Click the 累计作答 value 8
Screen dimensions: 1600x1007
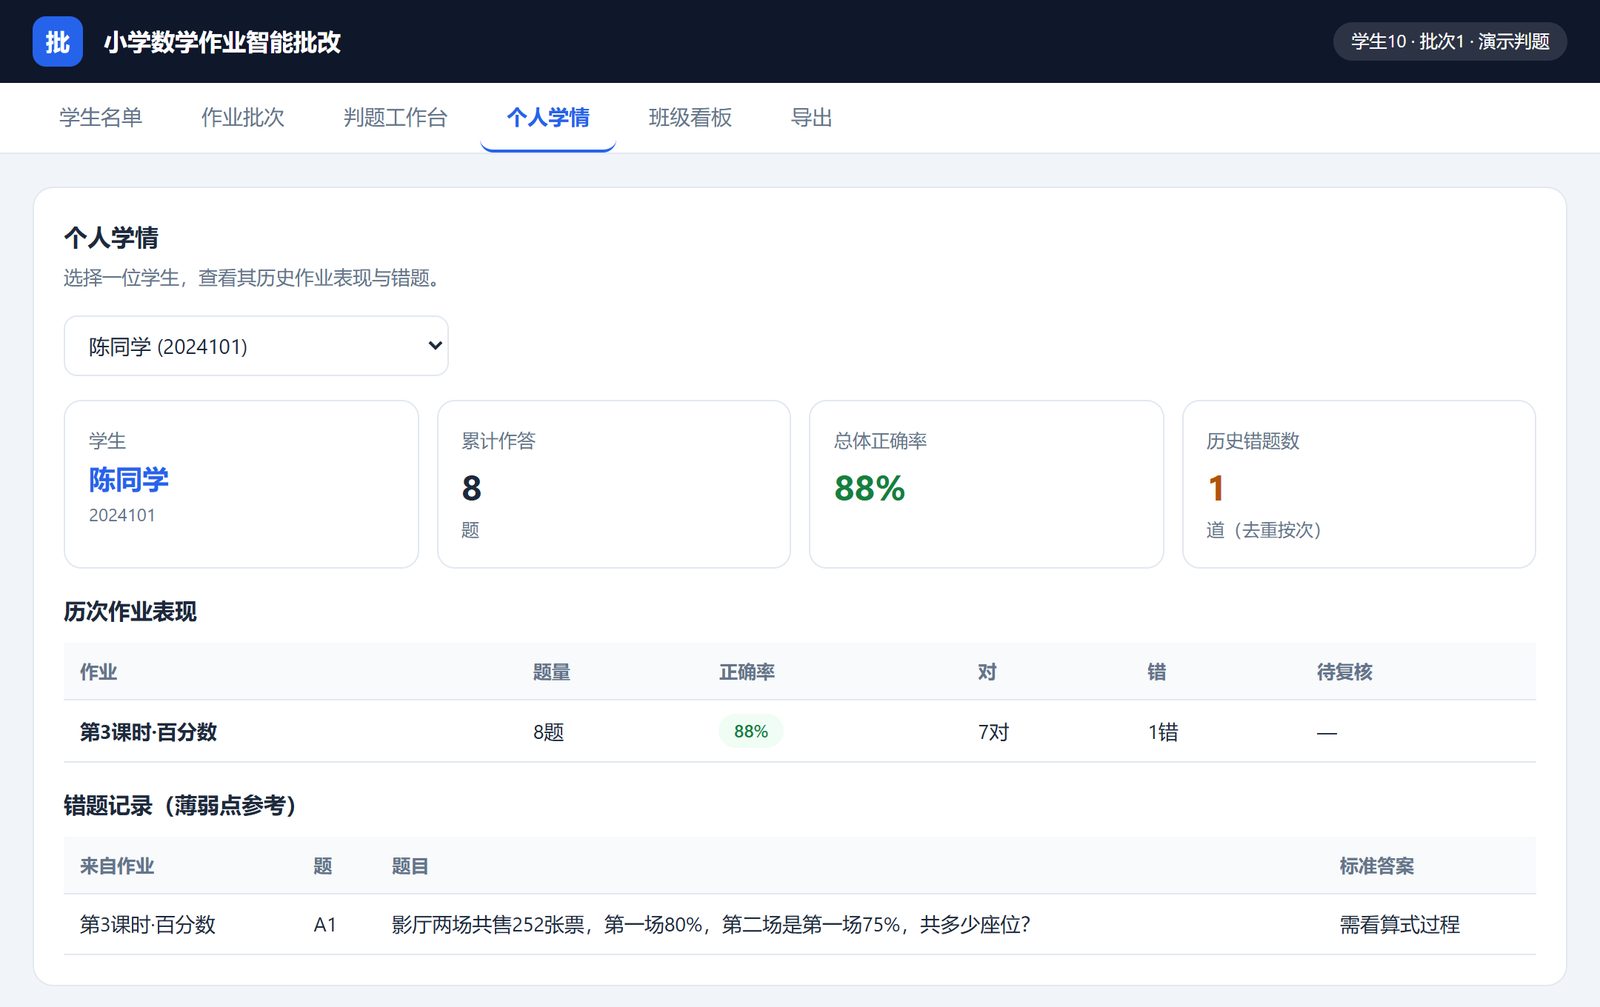coord(471,488)
